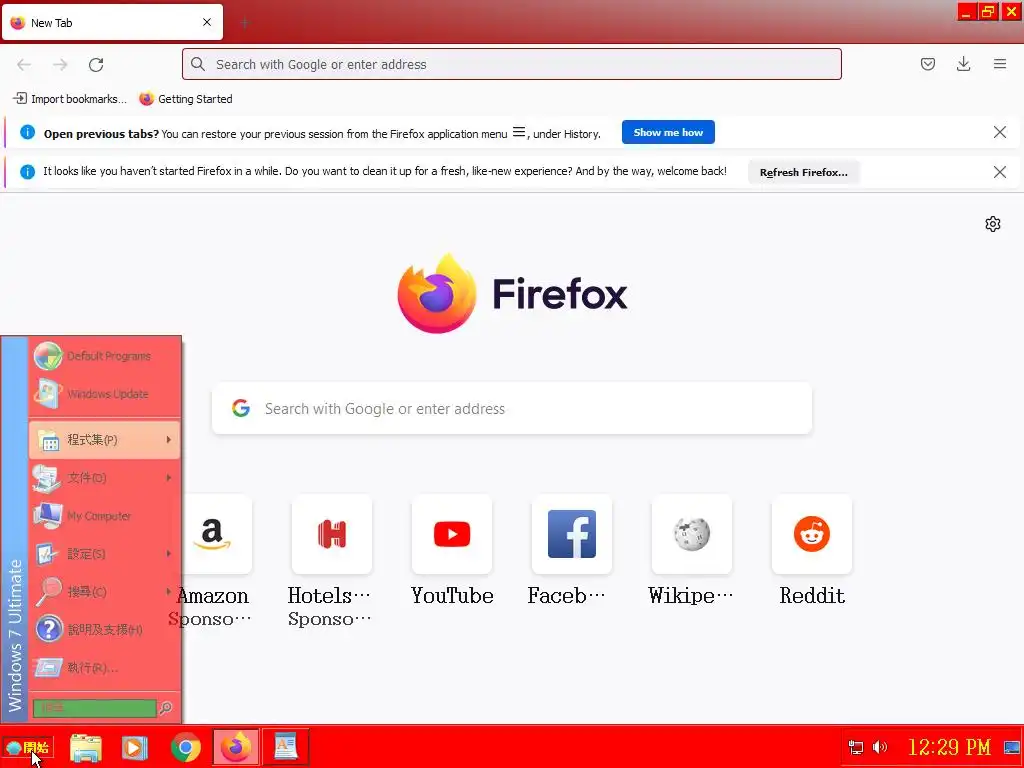Save to Pocket using the toolbar icon
Viewport: 1024px width, 768px height.
click(x=927, y=64)
